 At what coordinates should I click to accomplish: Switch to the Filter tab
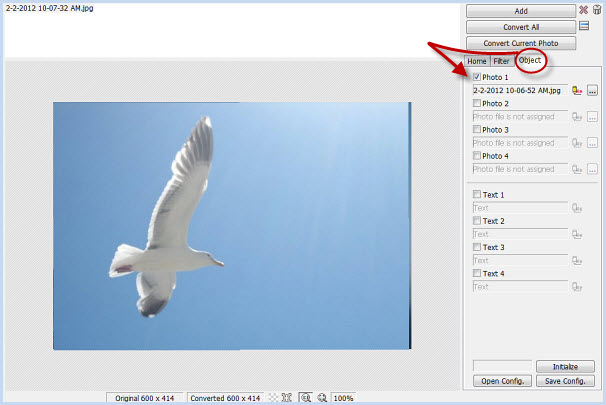tap(501, 61)
